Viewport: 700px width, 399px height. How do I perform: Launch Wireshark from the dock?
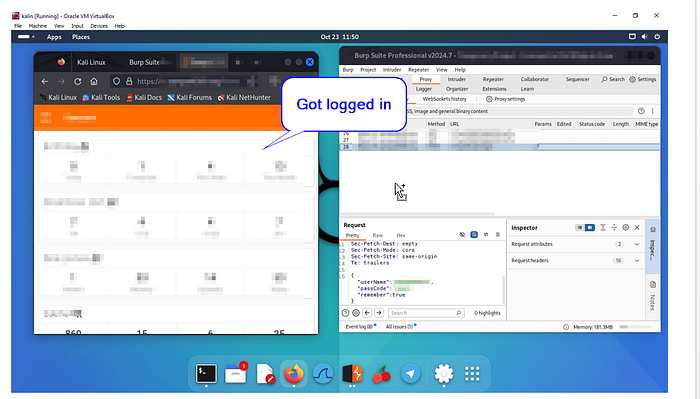(323, 374)
